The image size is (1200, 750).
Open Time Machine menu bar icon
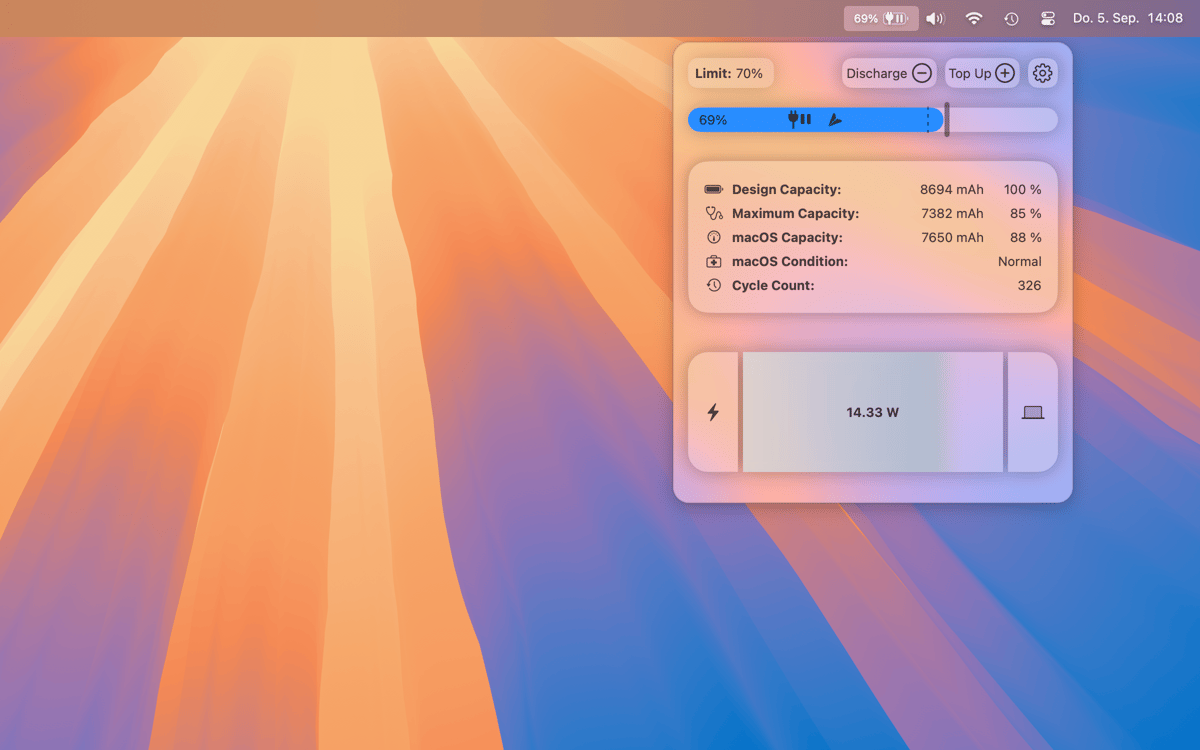click(x=1011, y=18)
